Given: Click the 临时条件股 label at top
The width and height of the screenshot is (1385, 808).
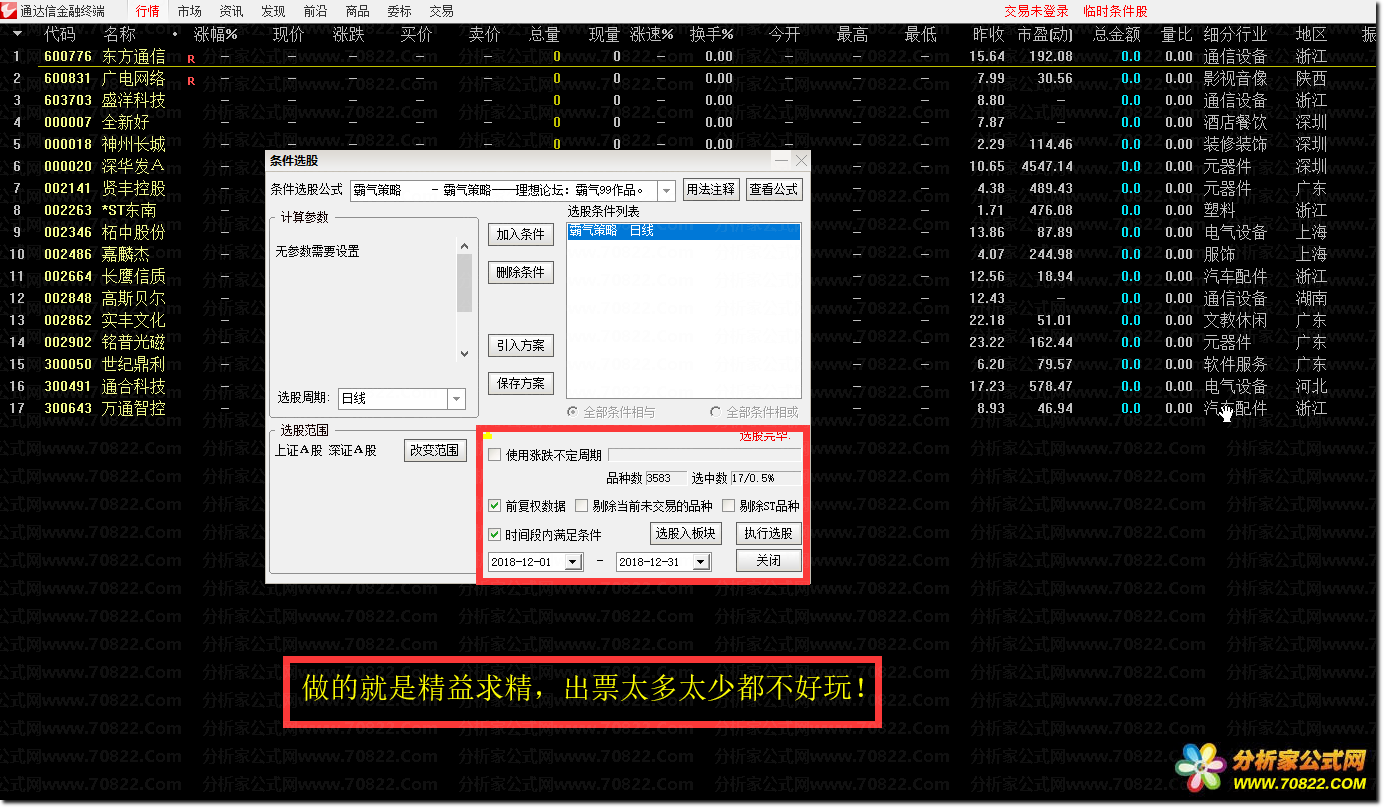Looking at the screenshot, I should coord(1115,11).
